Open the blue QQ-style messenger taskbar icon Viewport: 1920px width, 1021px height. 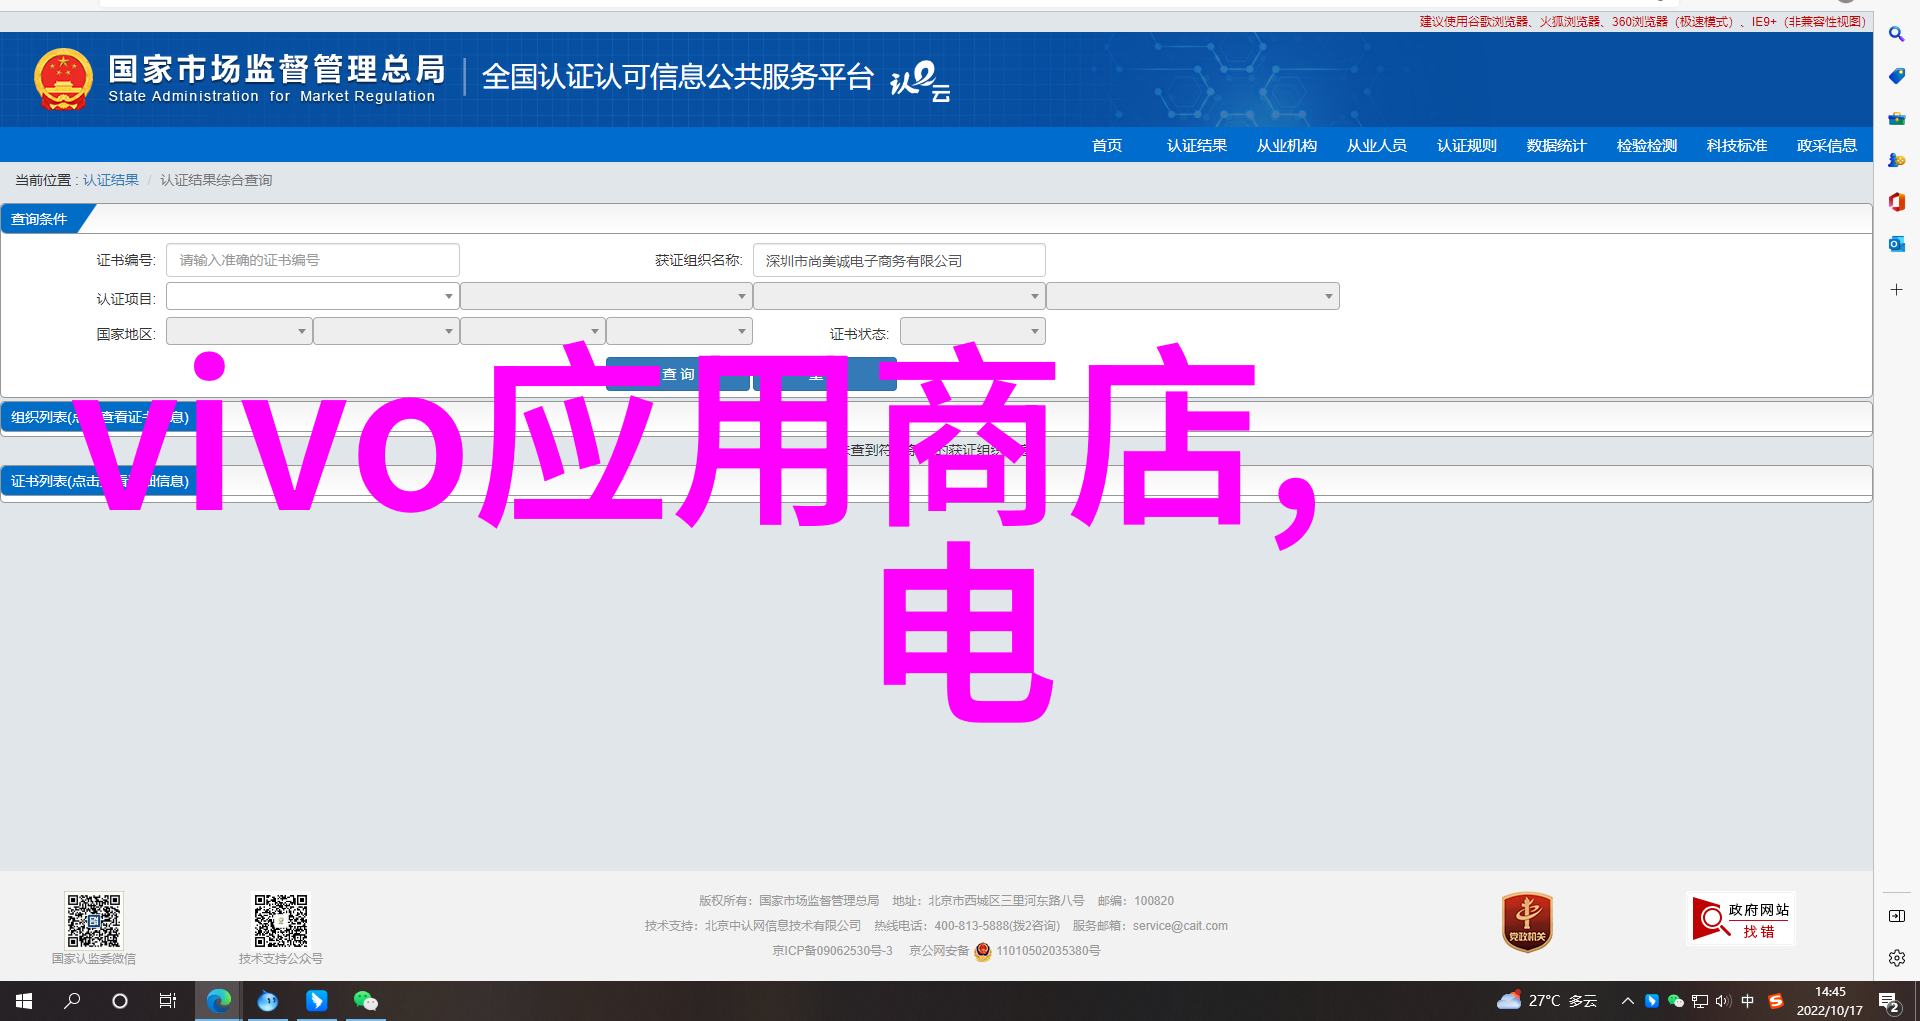(267, 1001)
